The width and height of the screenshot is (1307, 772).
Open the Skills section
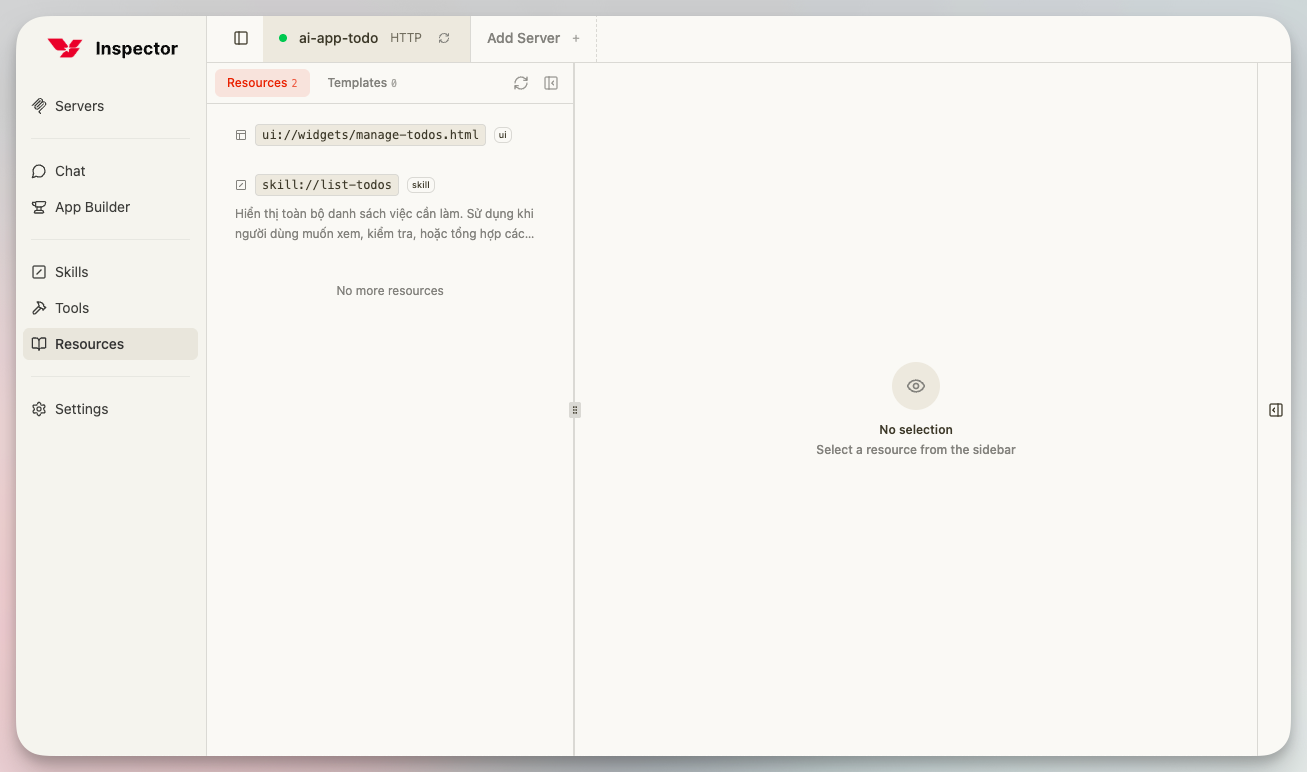[x=110, y=272]
